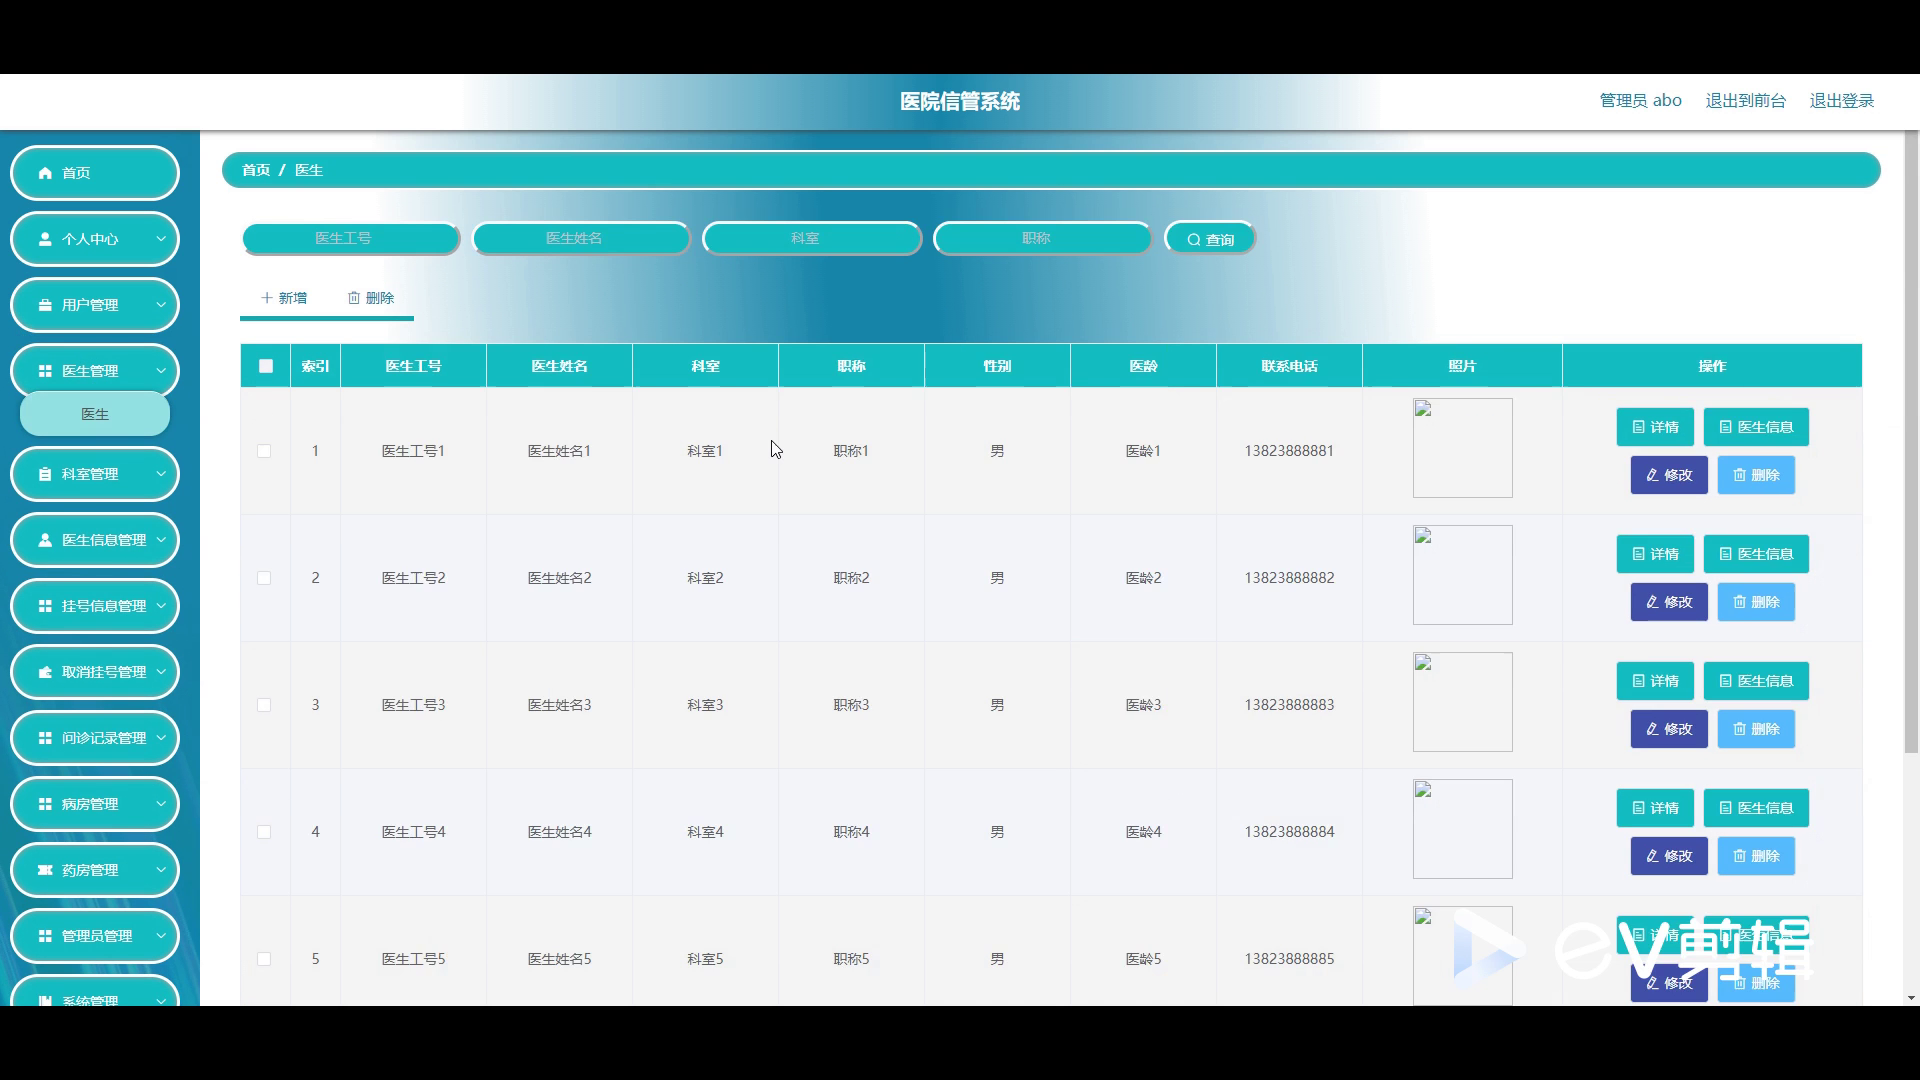This screenshot has height=1080, width=1920.
Task: Expand the 病房管理 chevron
Action: click(161, 804)
